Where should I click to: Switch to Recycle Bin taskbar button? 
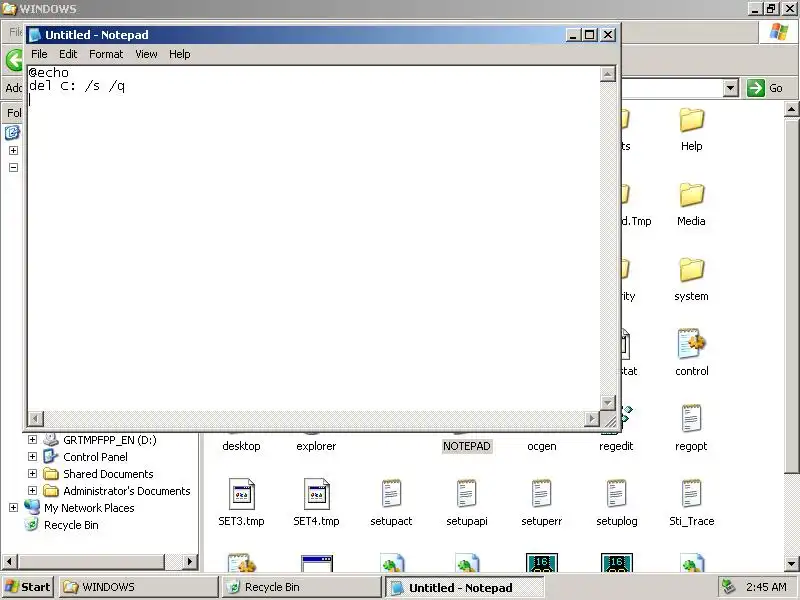click(302, 587)
